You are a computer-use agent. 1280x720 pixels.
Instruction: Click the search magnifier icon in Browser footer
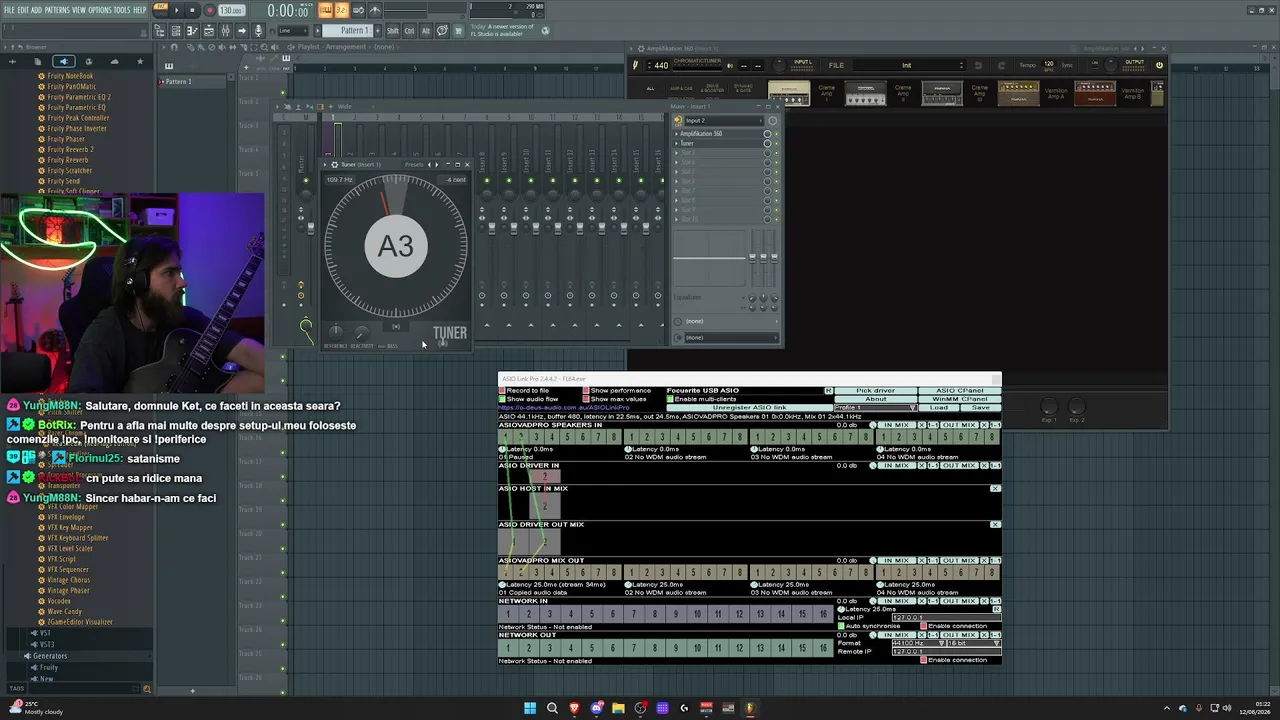click(x=147, y=689)
